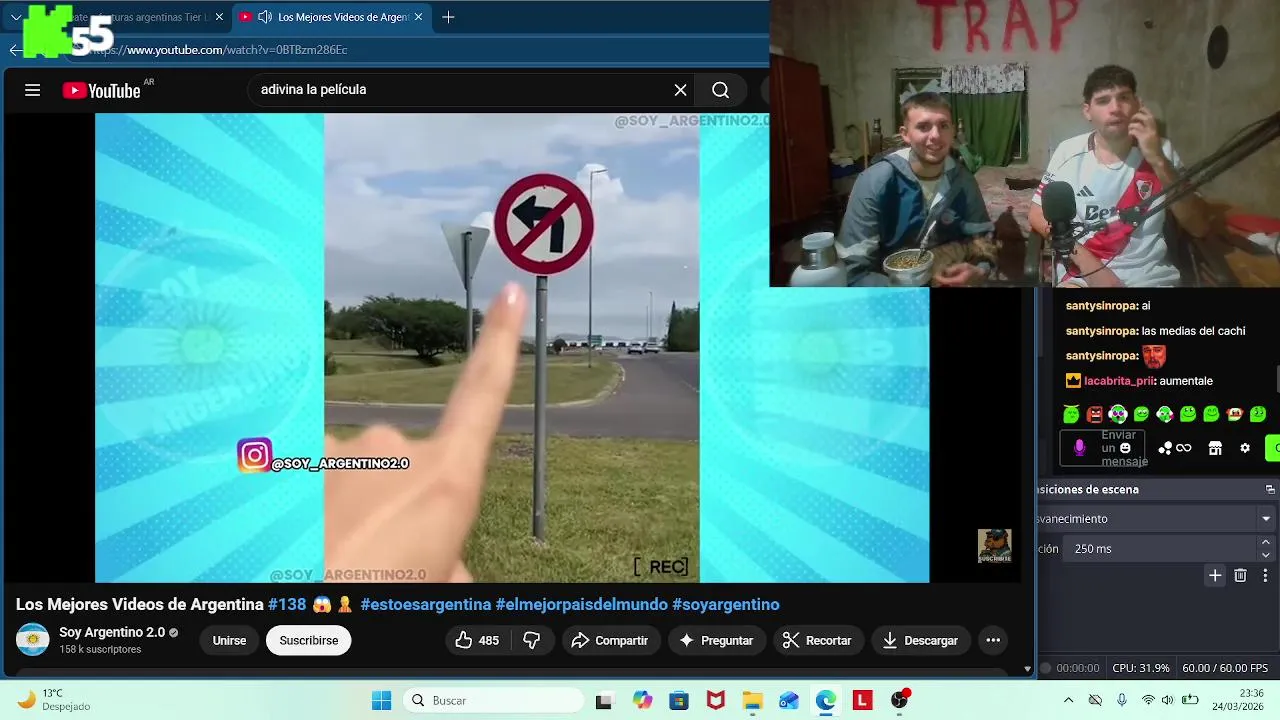Click the taskbar Buscar search box

coord(493,700)
